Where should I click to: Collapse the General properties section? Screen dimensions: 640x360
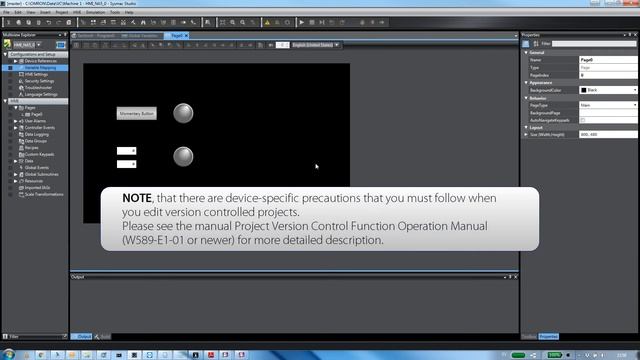pos(526,52)
